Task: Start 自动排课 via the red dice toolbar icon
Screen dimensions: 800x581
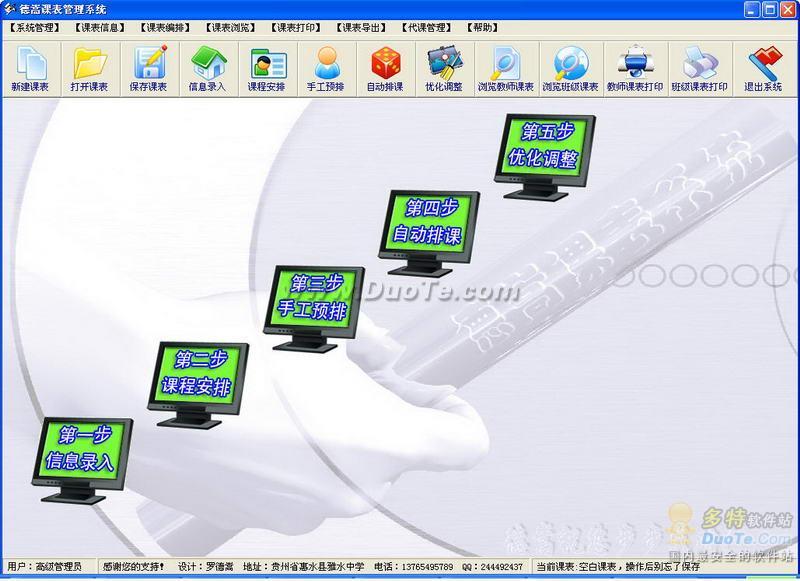Action: [x=386, y=69]
